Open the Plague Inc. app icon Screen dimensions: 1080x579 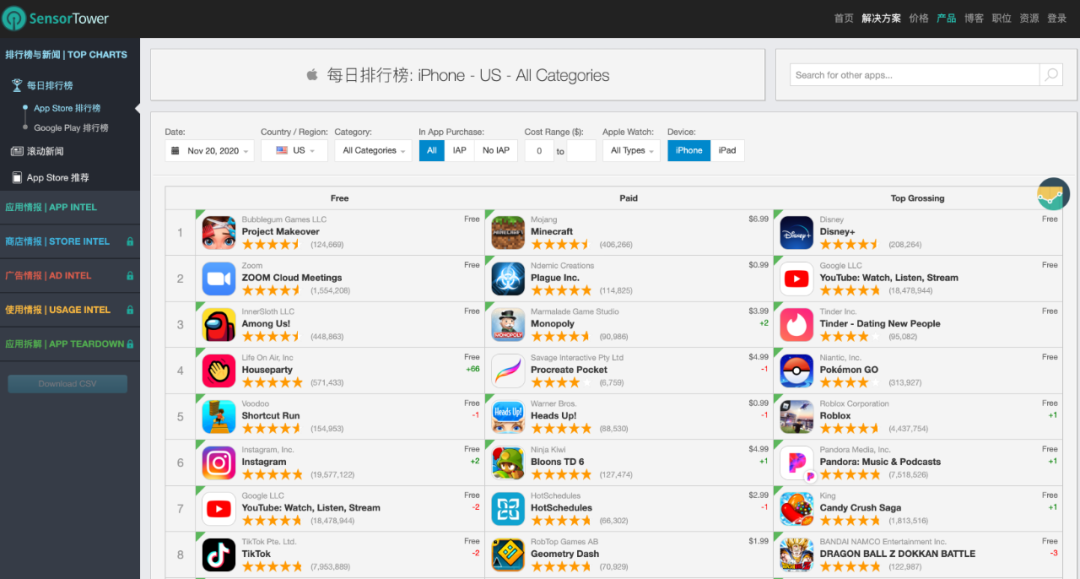pyautogui.click(x=508, y=279)
